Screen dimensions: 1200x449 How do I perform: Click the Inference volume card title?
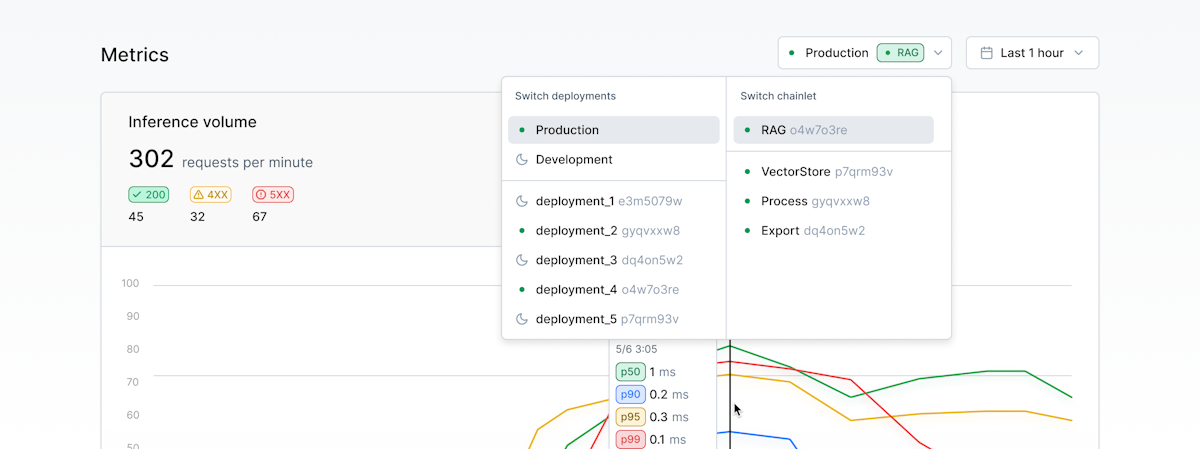tap(193, 122)
